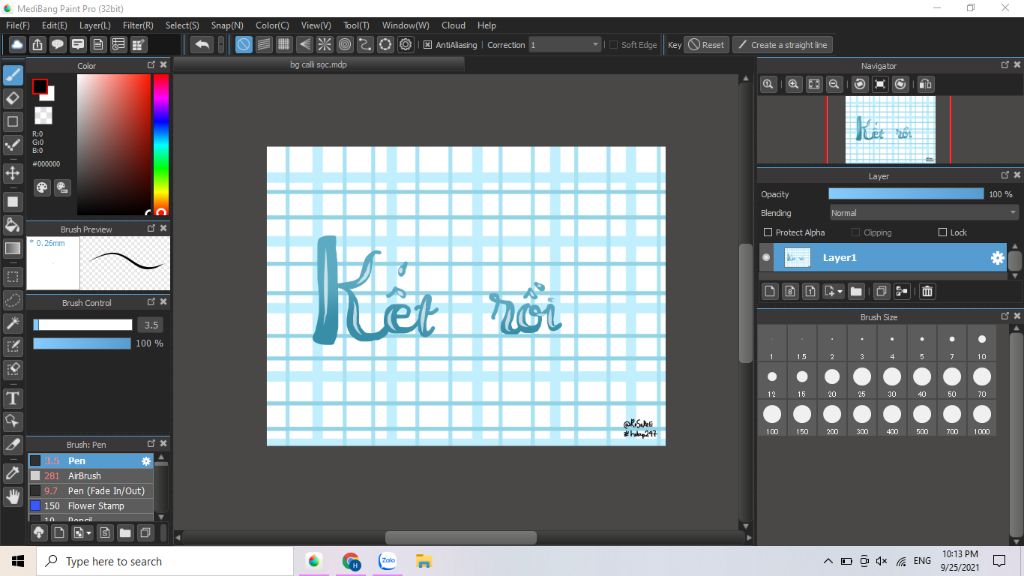The height and width of the screenshot is (576, 1024).
Task: Click zoom out icon in Navigator
Action: pyautogui.click(x=834, y=84)
